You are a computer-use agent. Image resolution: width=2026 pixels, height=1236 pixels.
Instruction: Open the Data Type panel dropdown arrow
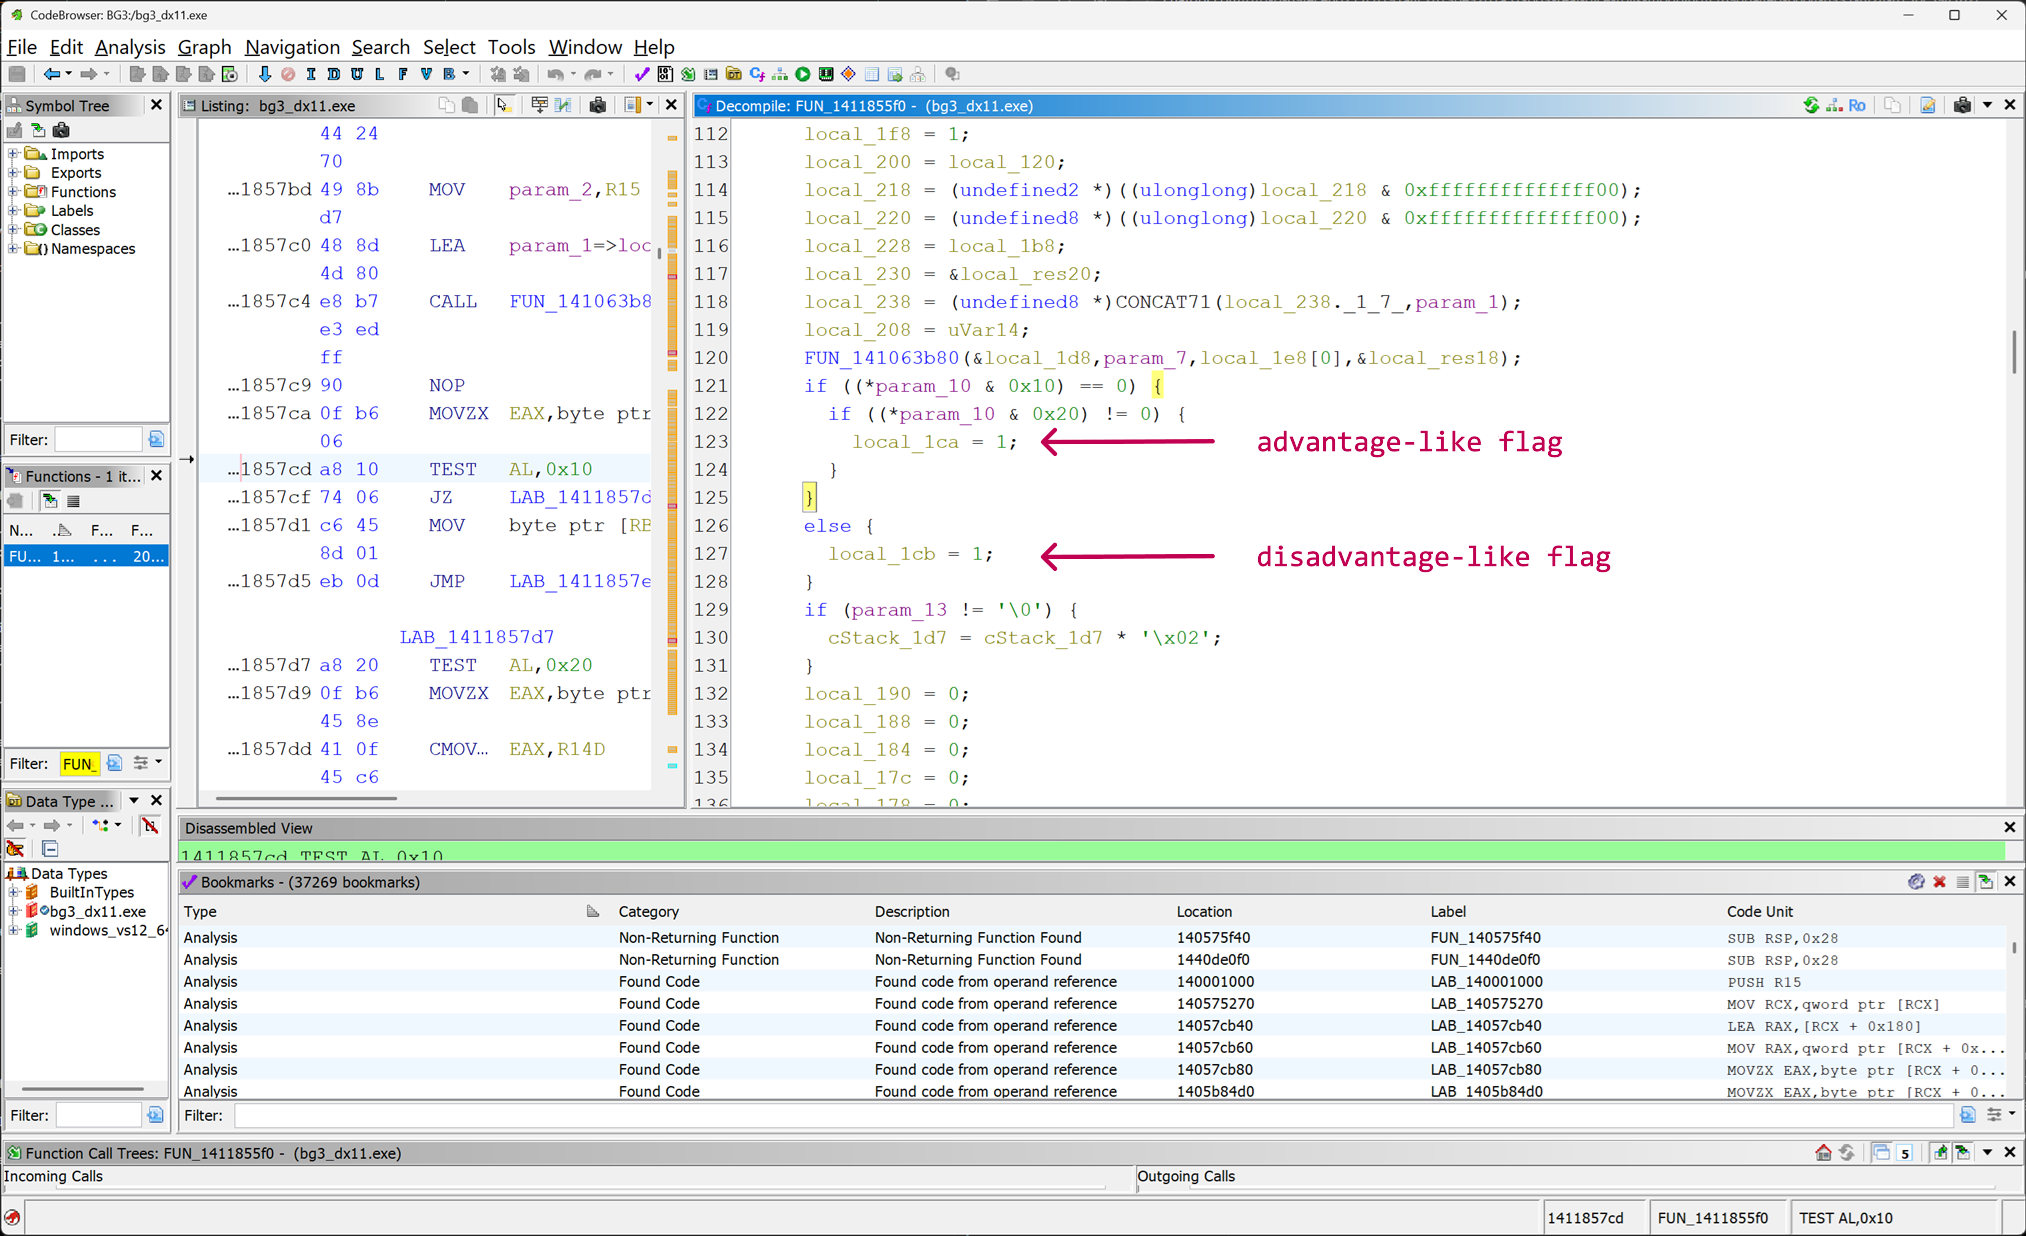133,801
